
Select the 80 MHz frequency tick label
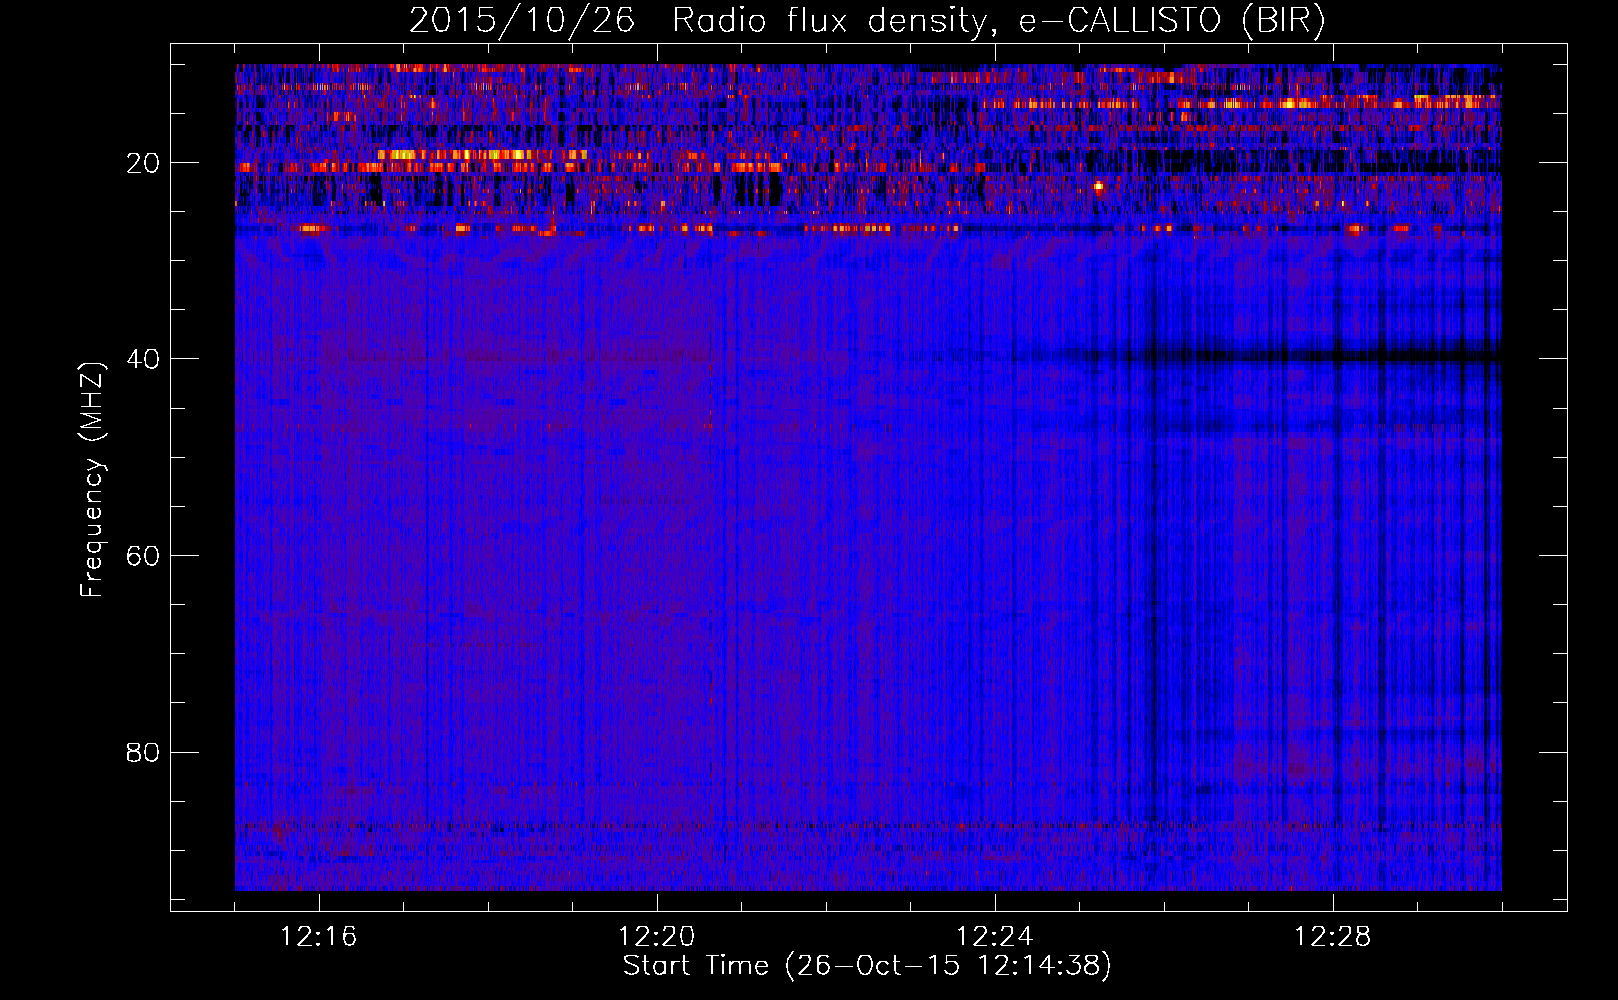tap(143, 752)
